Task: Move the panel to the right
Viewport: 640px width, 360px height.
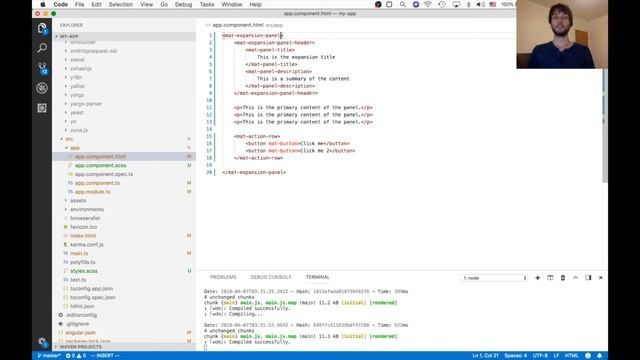Action: pos(588,278)
